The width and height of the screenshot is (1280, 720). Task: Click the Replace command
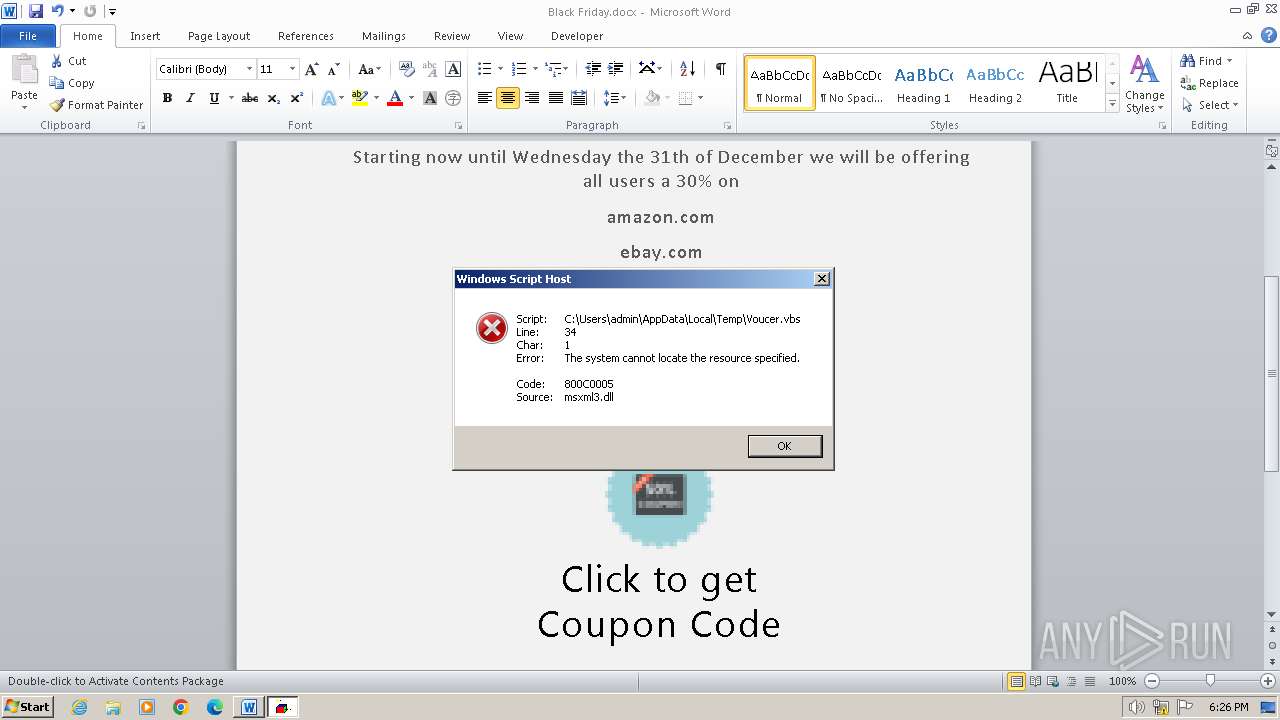[1209, 83]
